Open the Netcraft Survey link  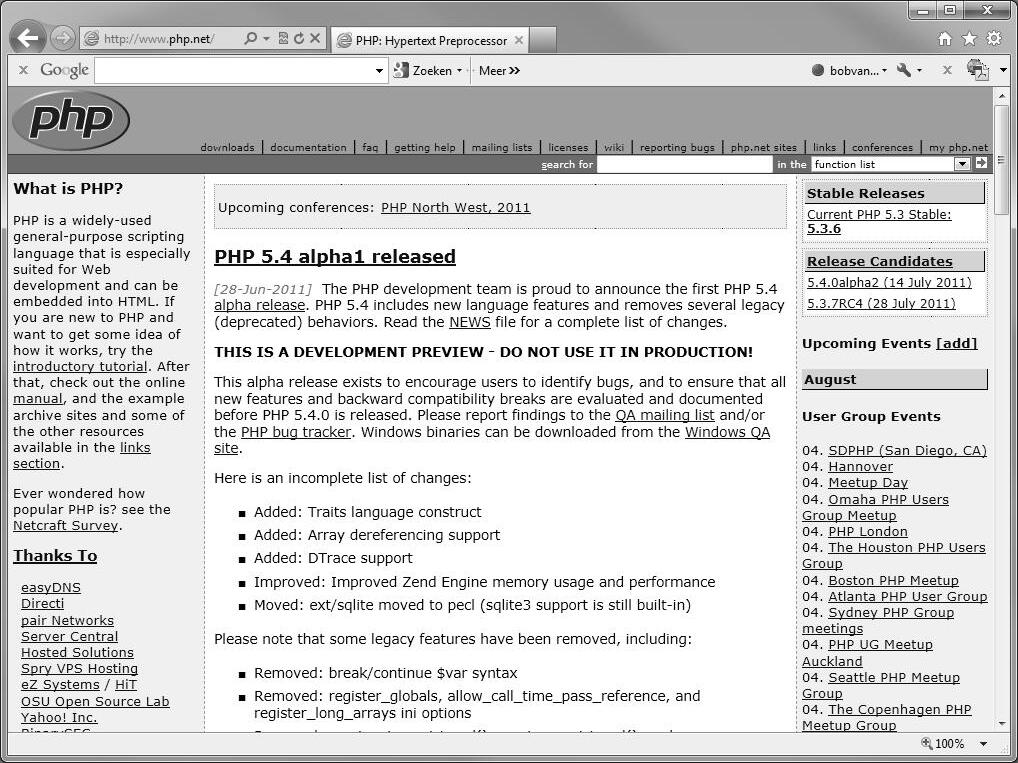66,525
